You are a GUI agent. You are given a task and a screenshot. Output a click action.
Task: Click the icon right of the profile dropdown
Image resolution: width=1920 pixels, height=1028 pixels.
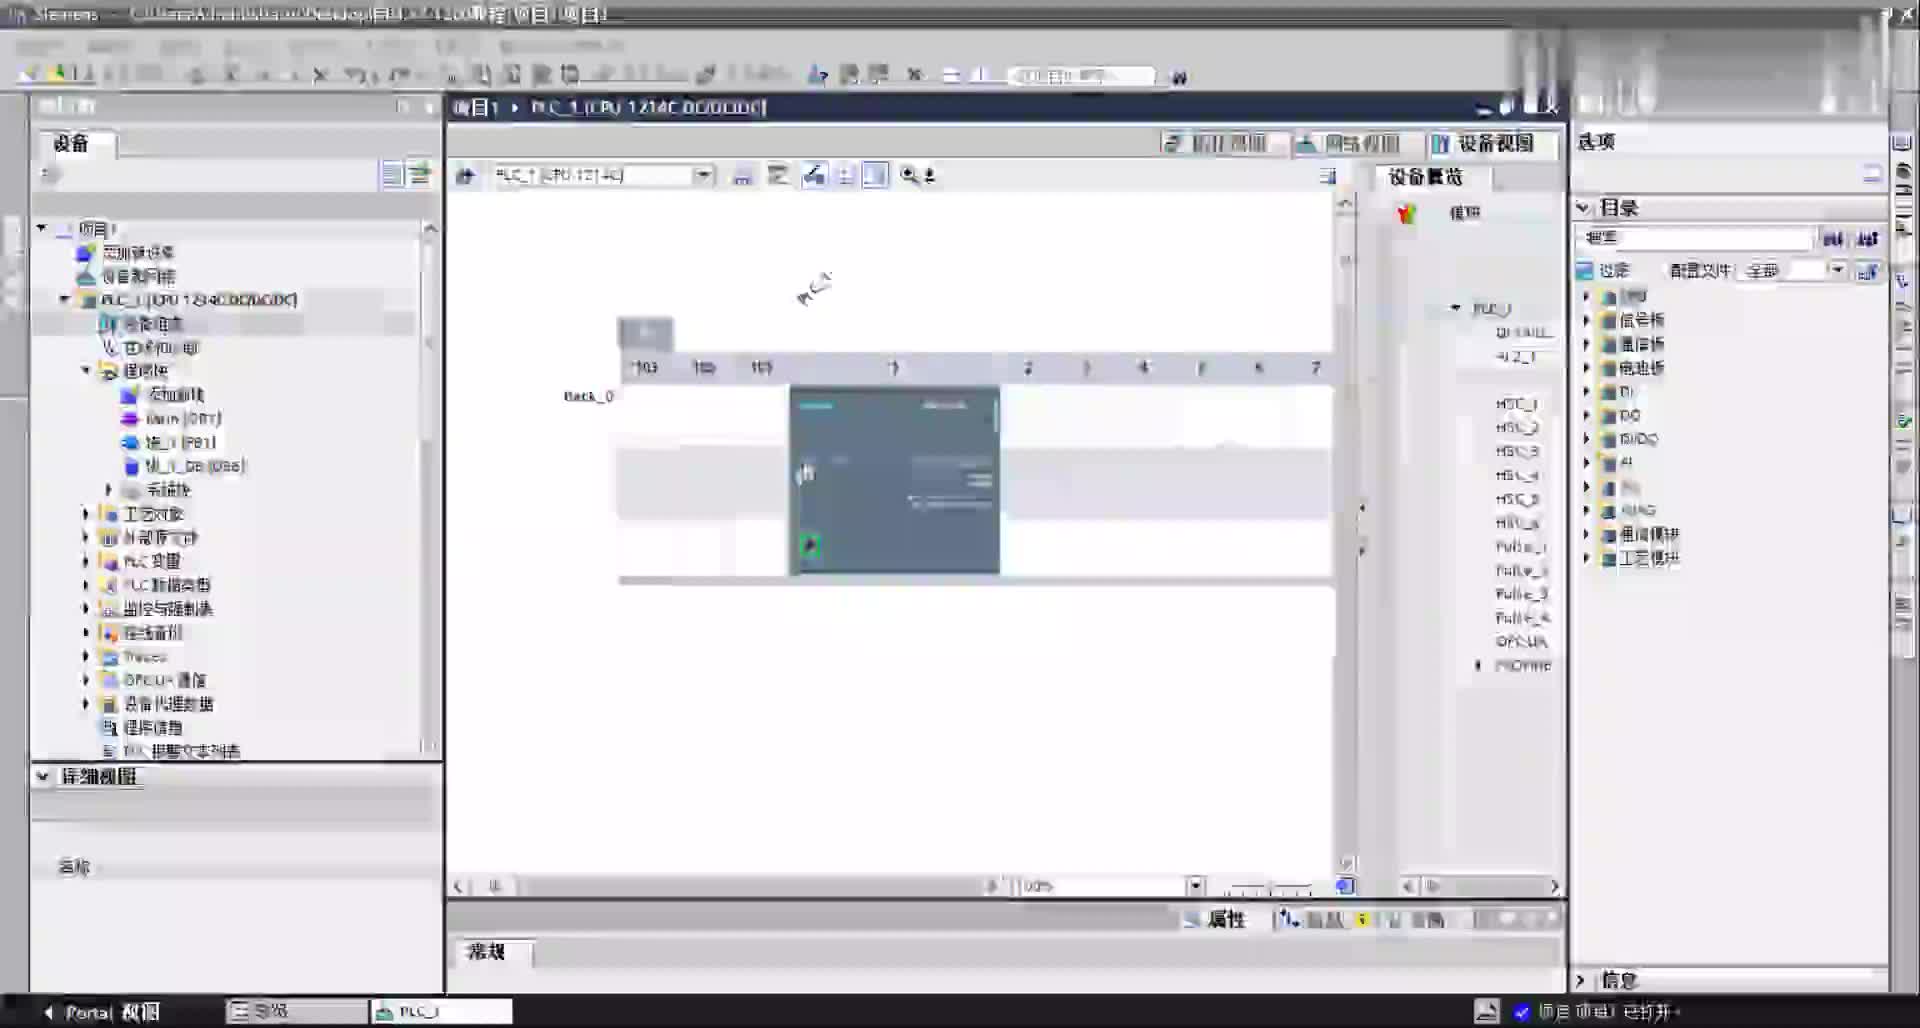click(x=1867, y=271)
